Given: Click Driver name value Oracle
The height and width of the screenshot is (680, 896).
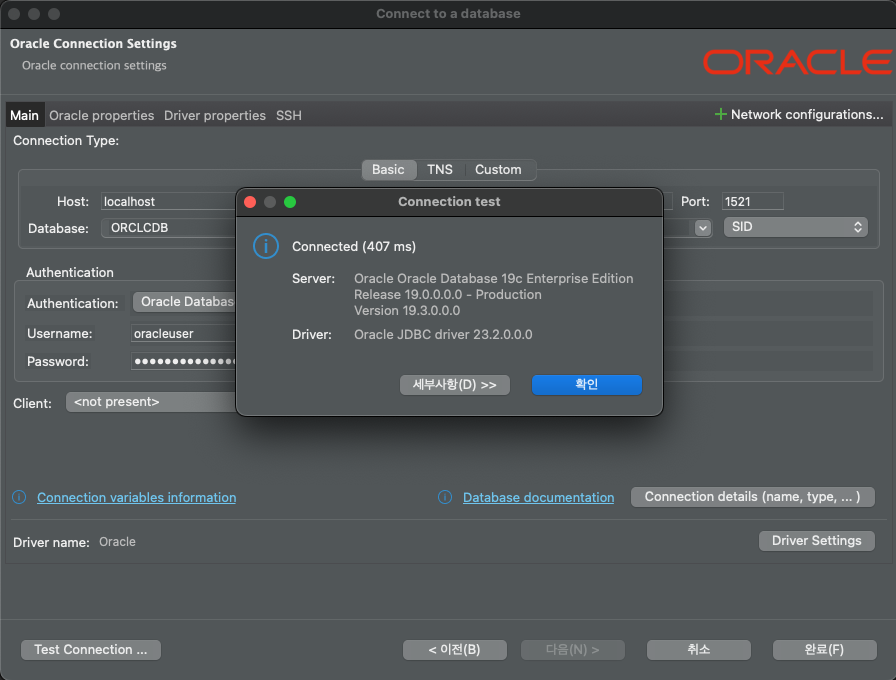Looking at the screenshot, I should pos(117,542).
